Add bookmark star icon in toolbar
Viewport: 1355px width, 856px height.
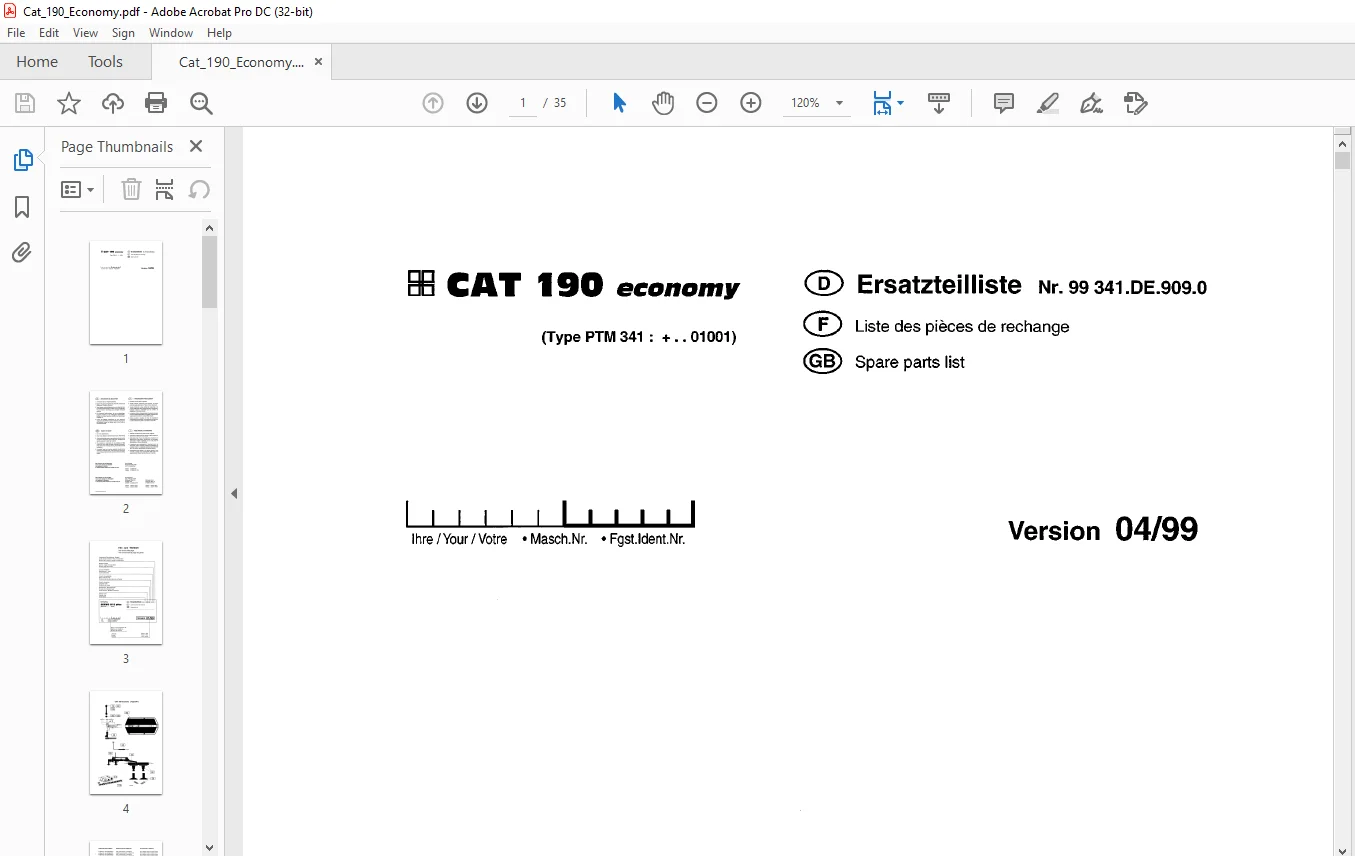[x=68, y=103]
